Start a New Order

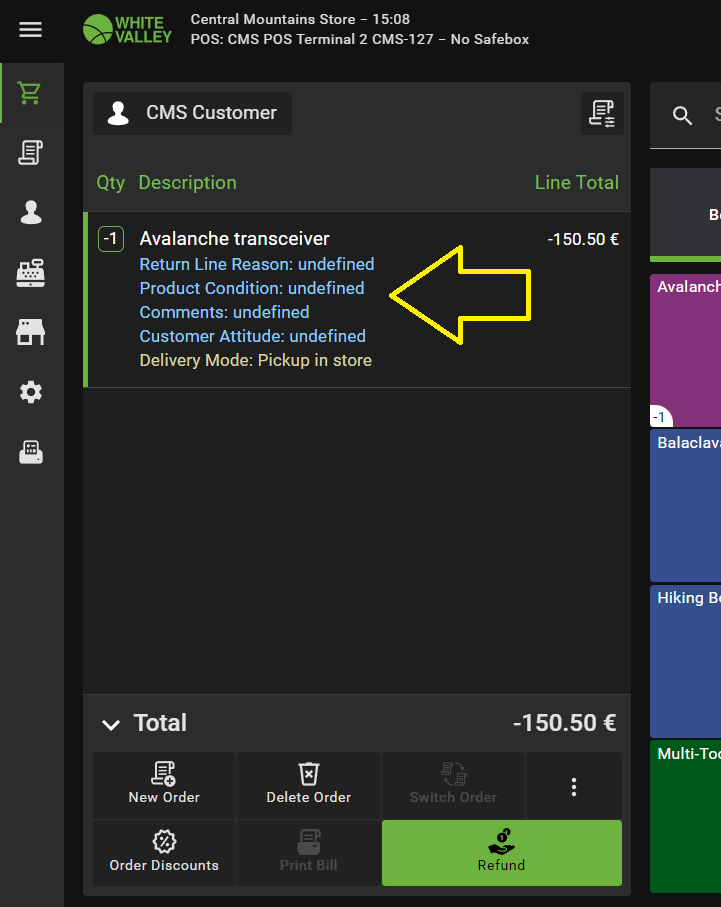164,785
